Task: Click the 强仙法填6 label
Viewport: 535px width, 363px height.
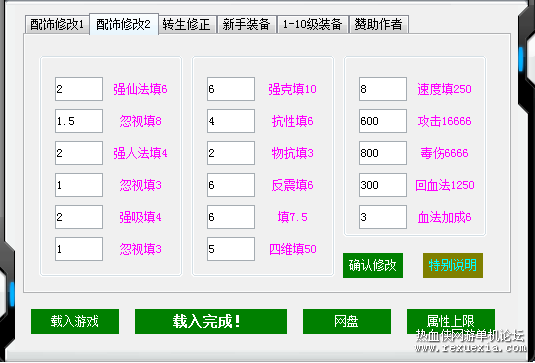Action: click(140, 89)
